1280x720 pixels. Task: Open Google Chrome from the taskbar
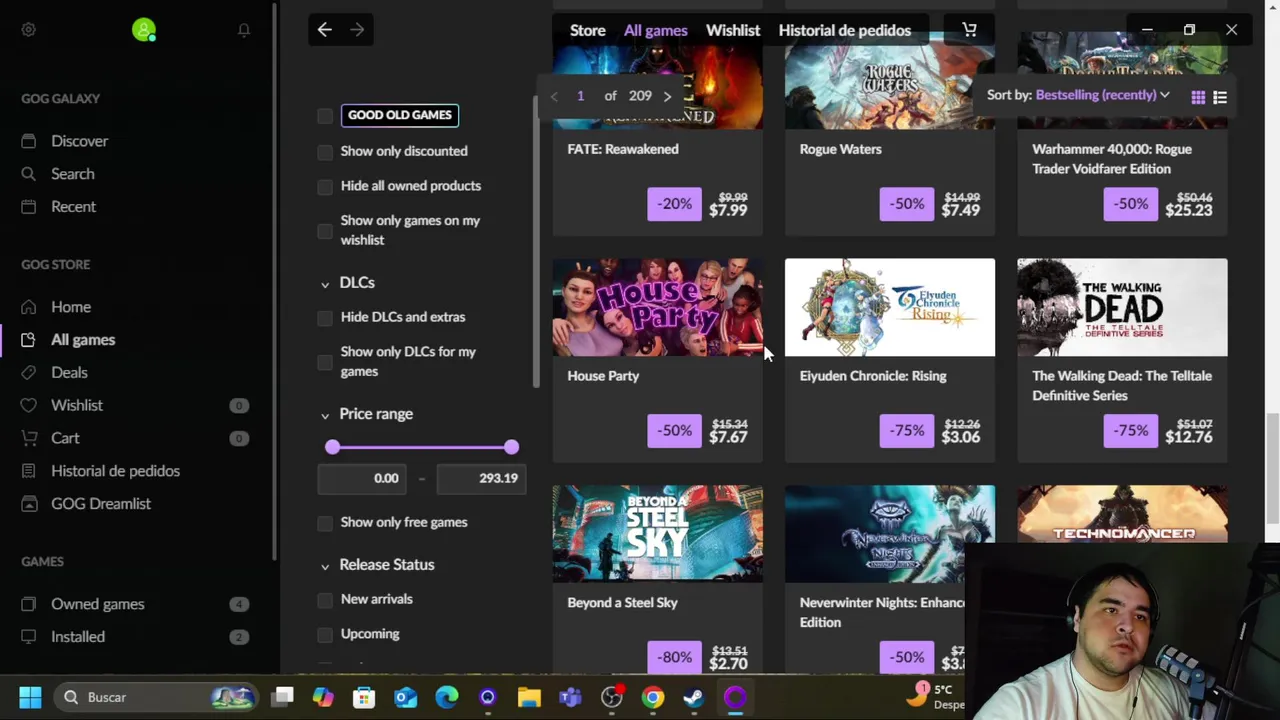(652, 697)
